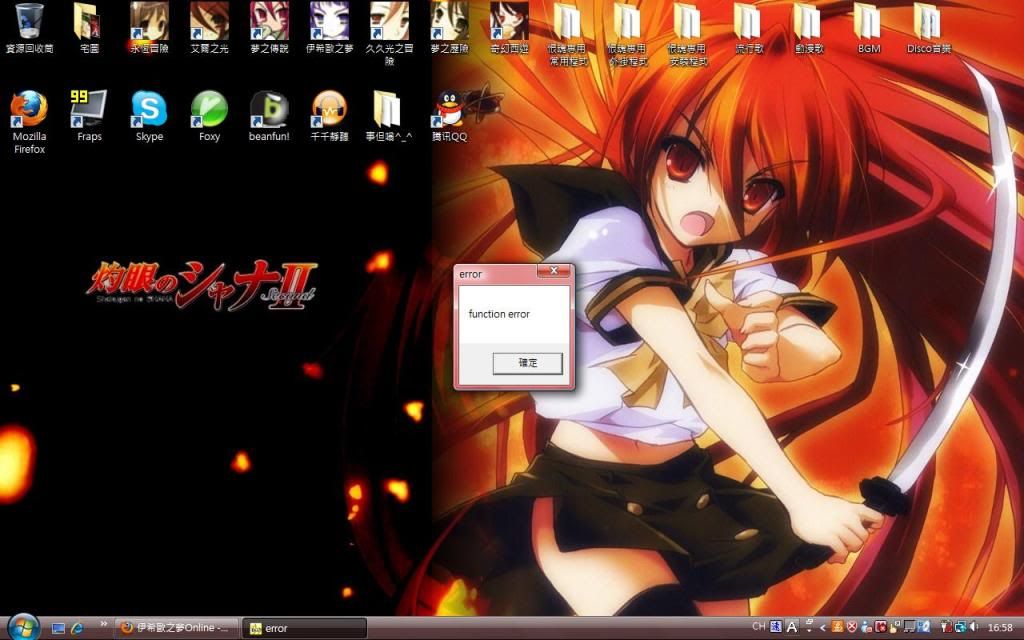This screenshot has height=640, width=1024.
Task: Launch the beanfun! desktop shortcut
Action: pyautogui.click(x=269, y=116)
